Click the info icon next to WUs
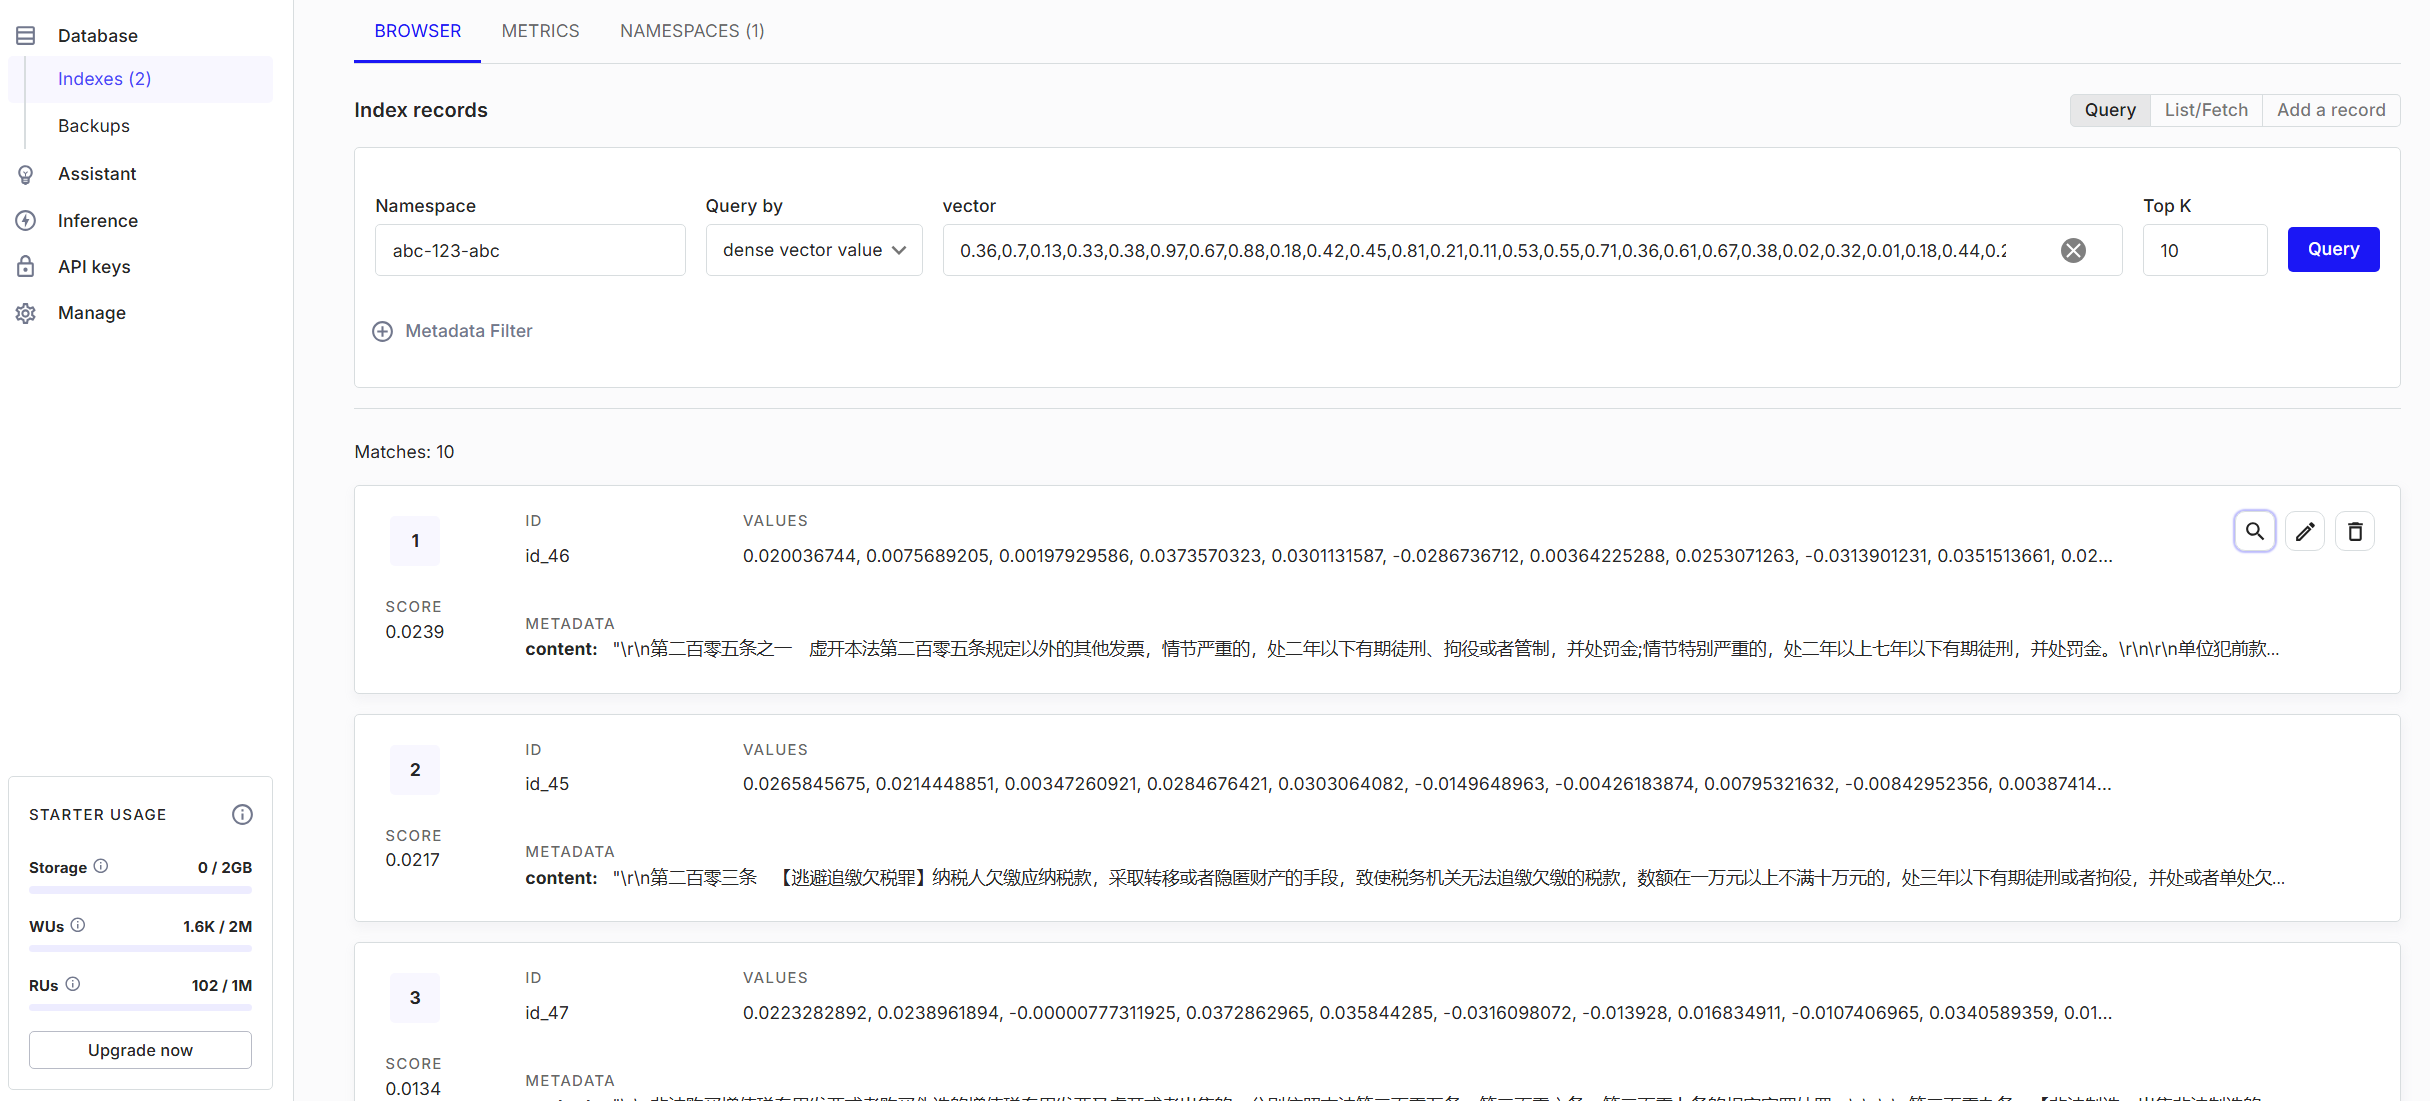This screenshot has height=1101, width=2430. (78, 926)
